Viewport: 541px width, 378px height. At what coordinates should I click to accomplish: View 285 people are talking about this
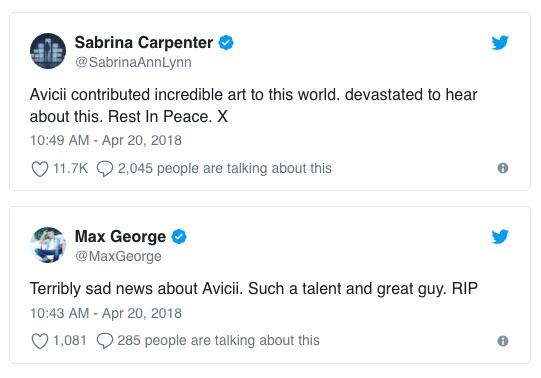(x=218, y=340)
